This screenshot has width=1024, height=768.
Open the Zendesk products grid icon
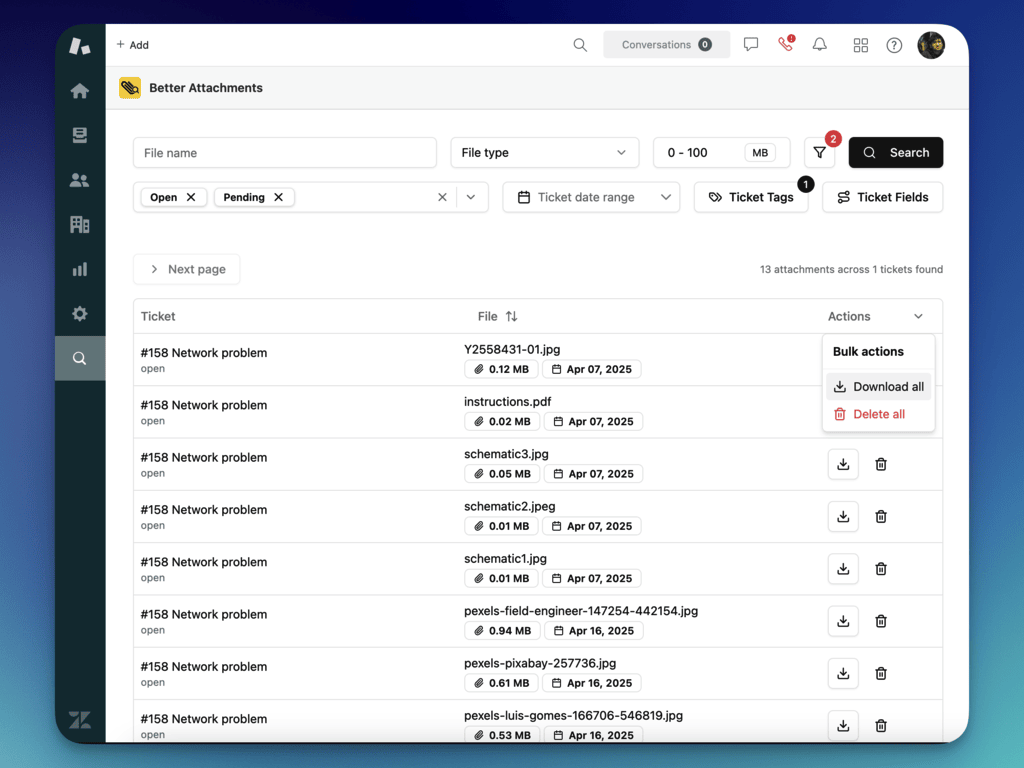point(860,45)
